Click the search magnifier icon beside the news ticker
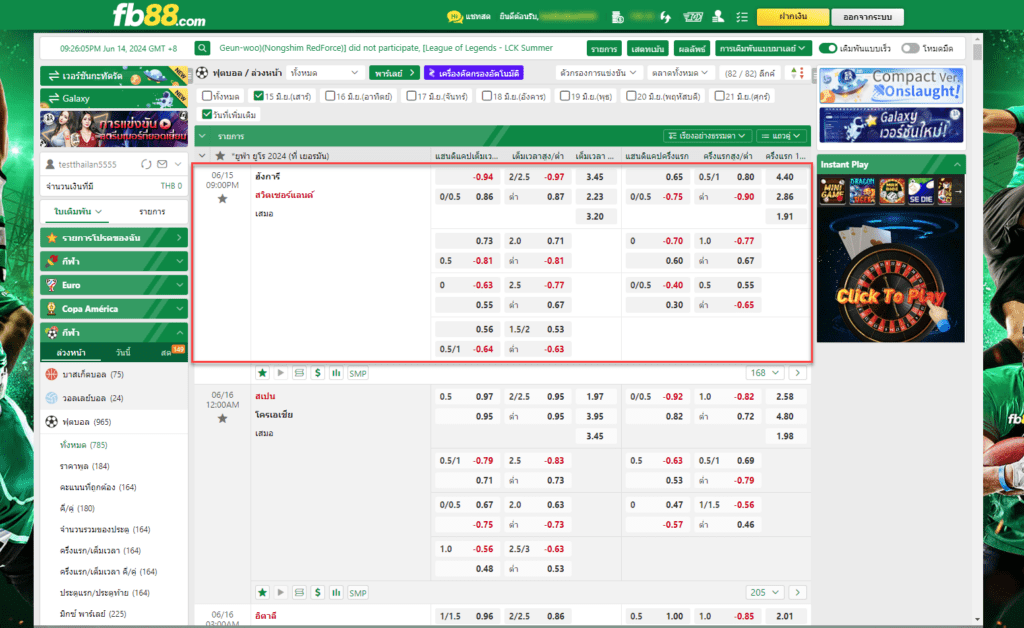1024x628 pixels. pyautogui.click(x=202, y=48)
